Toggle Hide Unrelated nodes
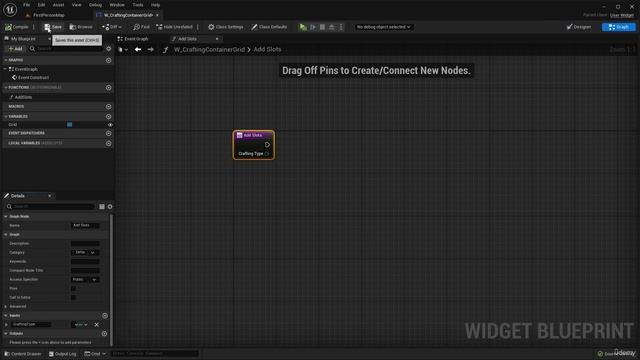The image size is (640, 360). point(174,27)
